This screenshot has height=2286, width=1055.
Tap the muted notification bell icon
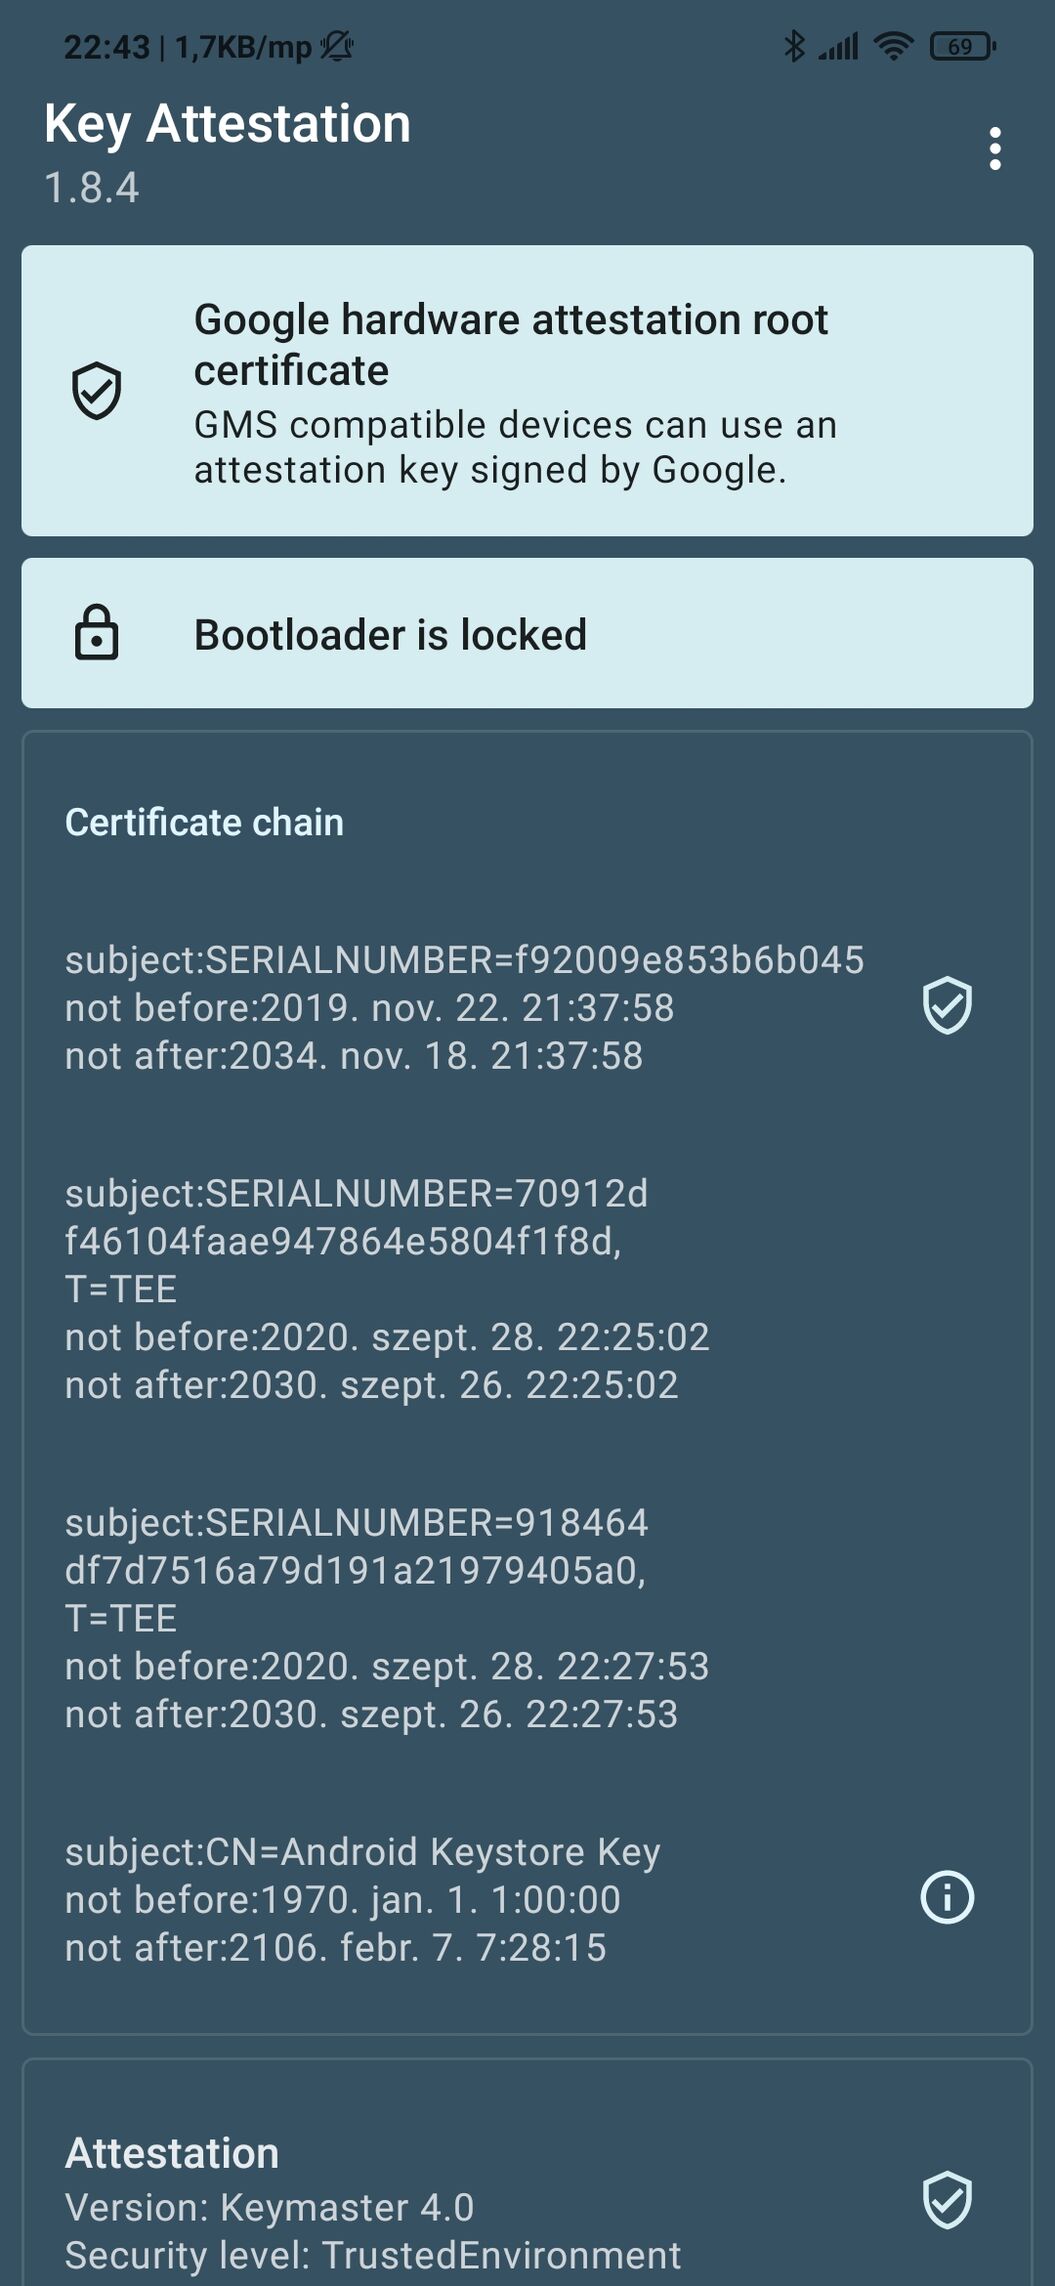tap(337, 46)
